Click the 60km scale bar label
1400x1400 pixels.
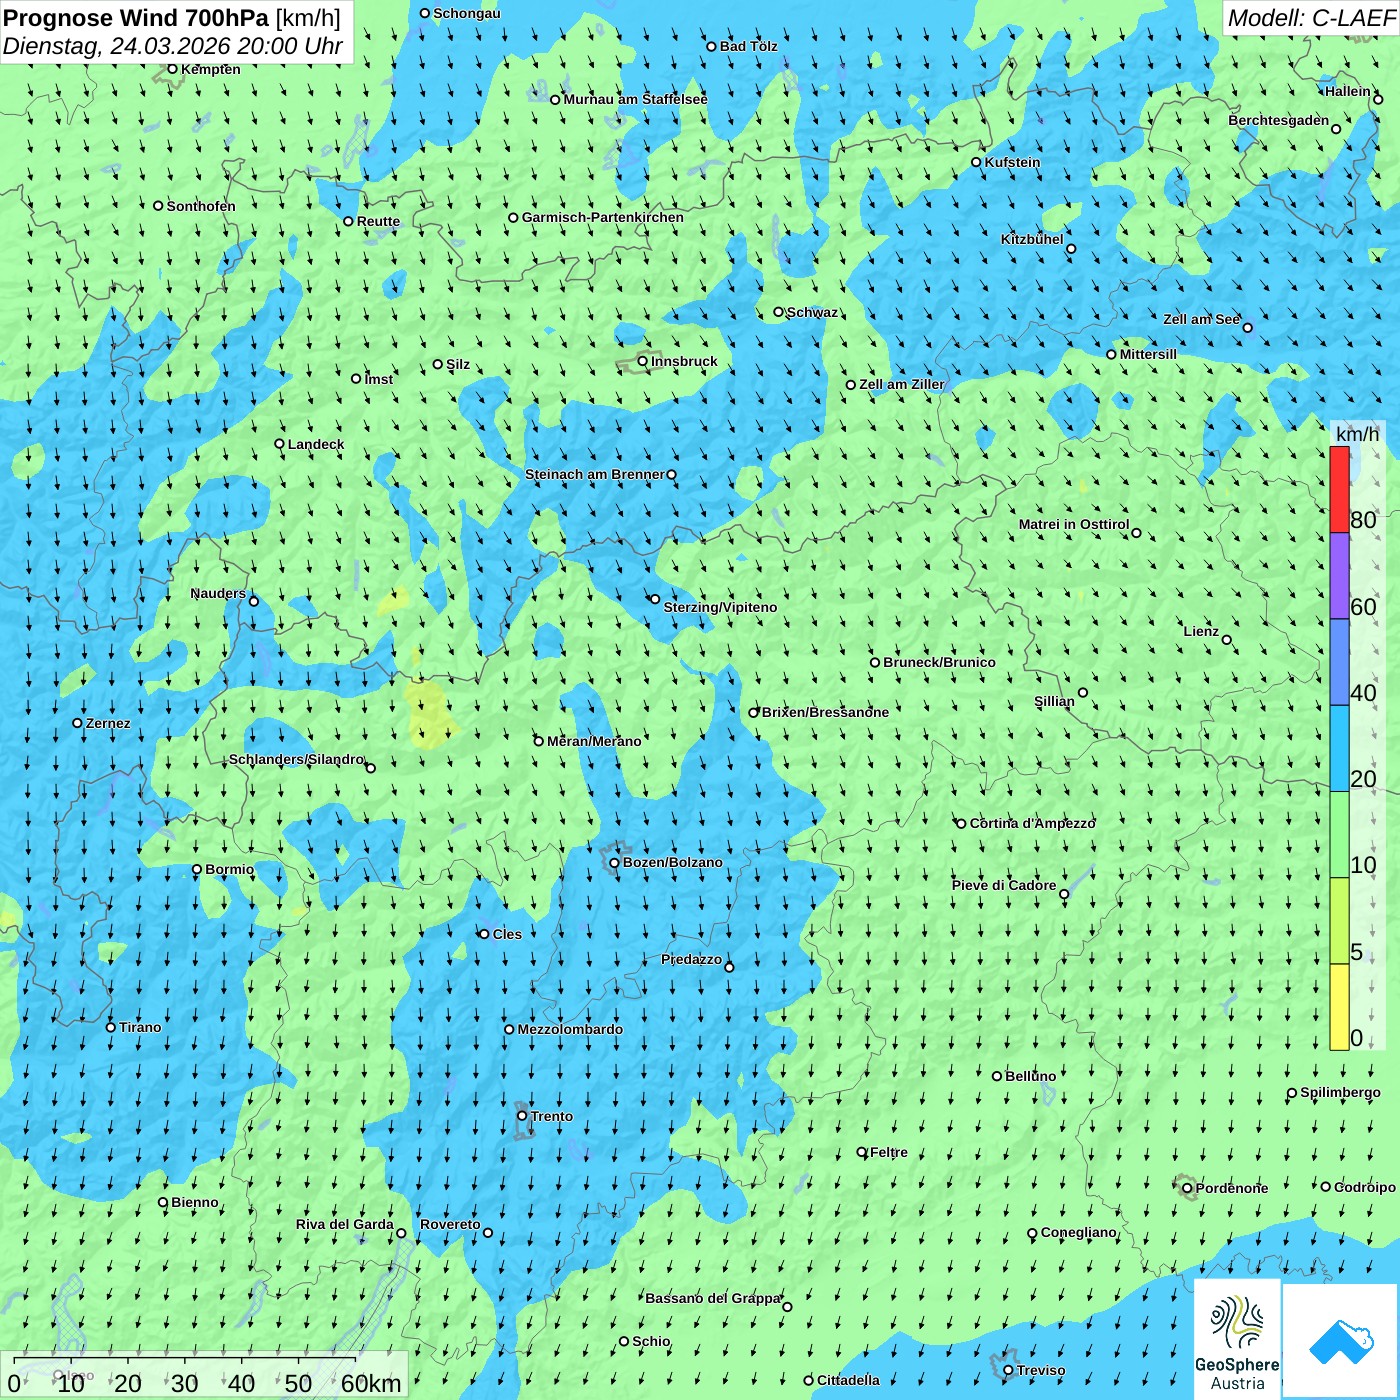(371, 1383)
